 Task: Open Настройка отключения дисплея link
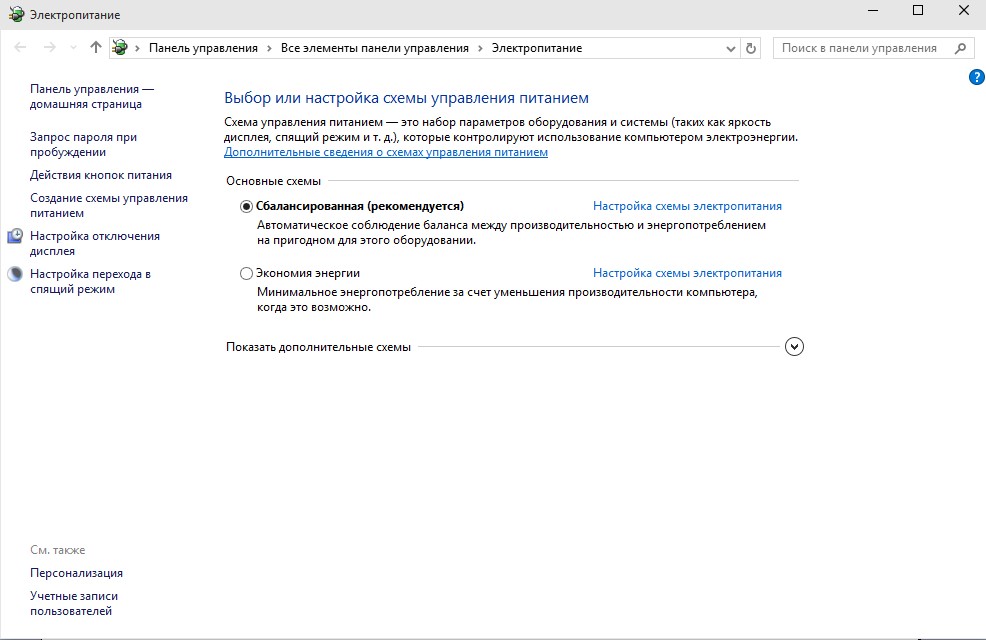(94, 243)
